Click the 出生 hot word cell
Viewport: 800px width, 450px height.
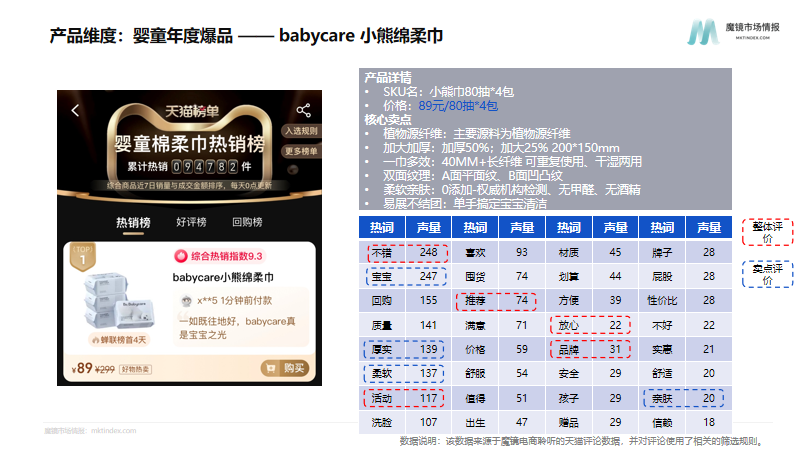476,422
